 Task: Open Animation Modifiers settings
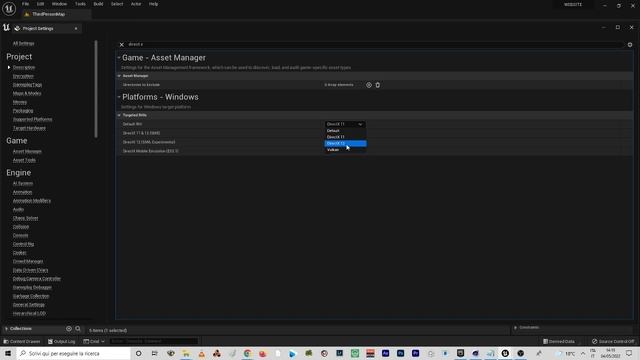[x=32, y=201]
